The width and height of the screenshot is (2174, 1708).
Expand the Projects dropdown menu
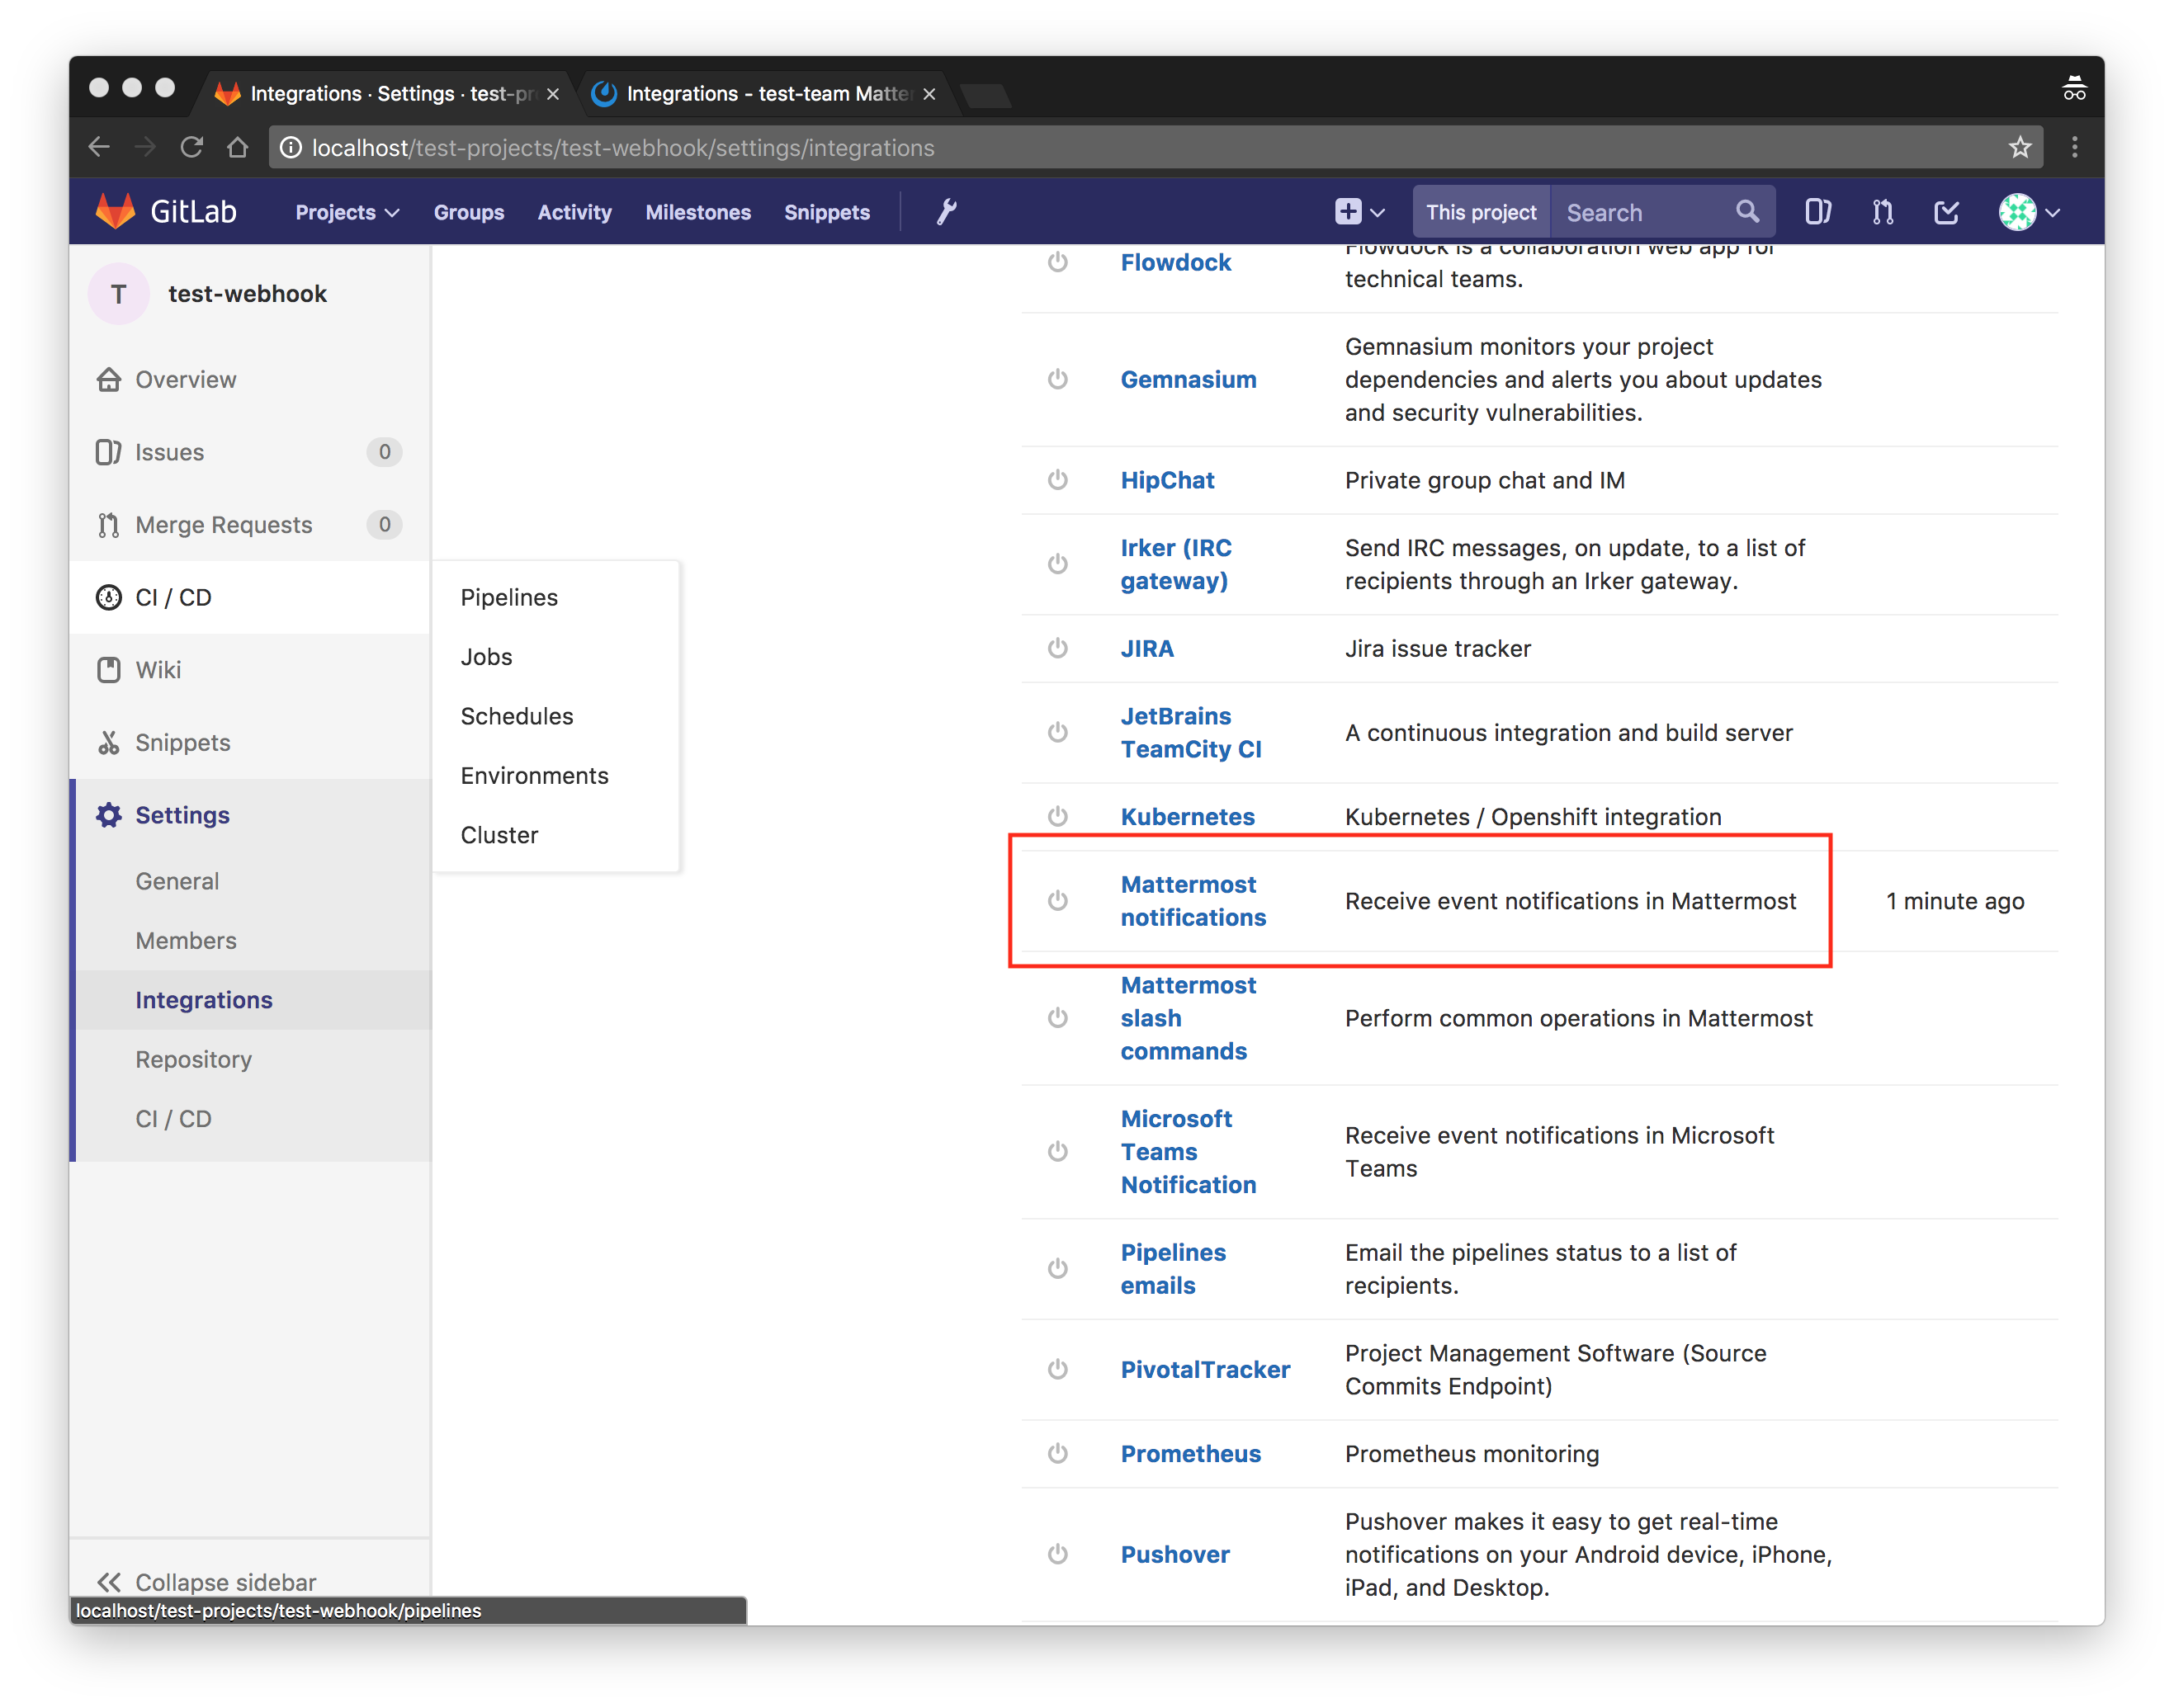tap(346, 212)
